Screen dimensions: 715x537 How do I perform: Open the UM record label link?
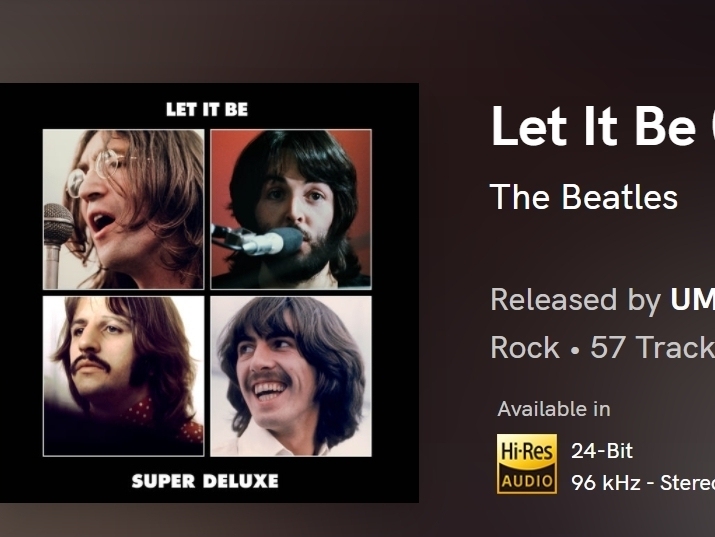pos(692,300)
